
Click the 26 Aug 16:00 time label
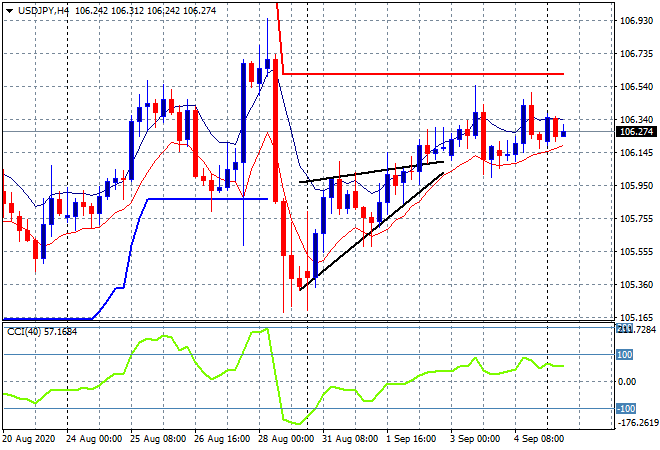222,439
